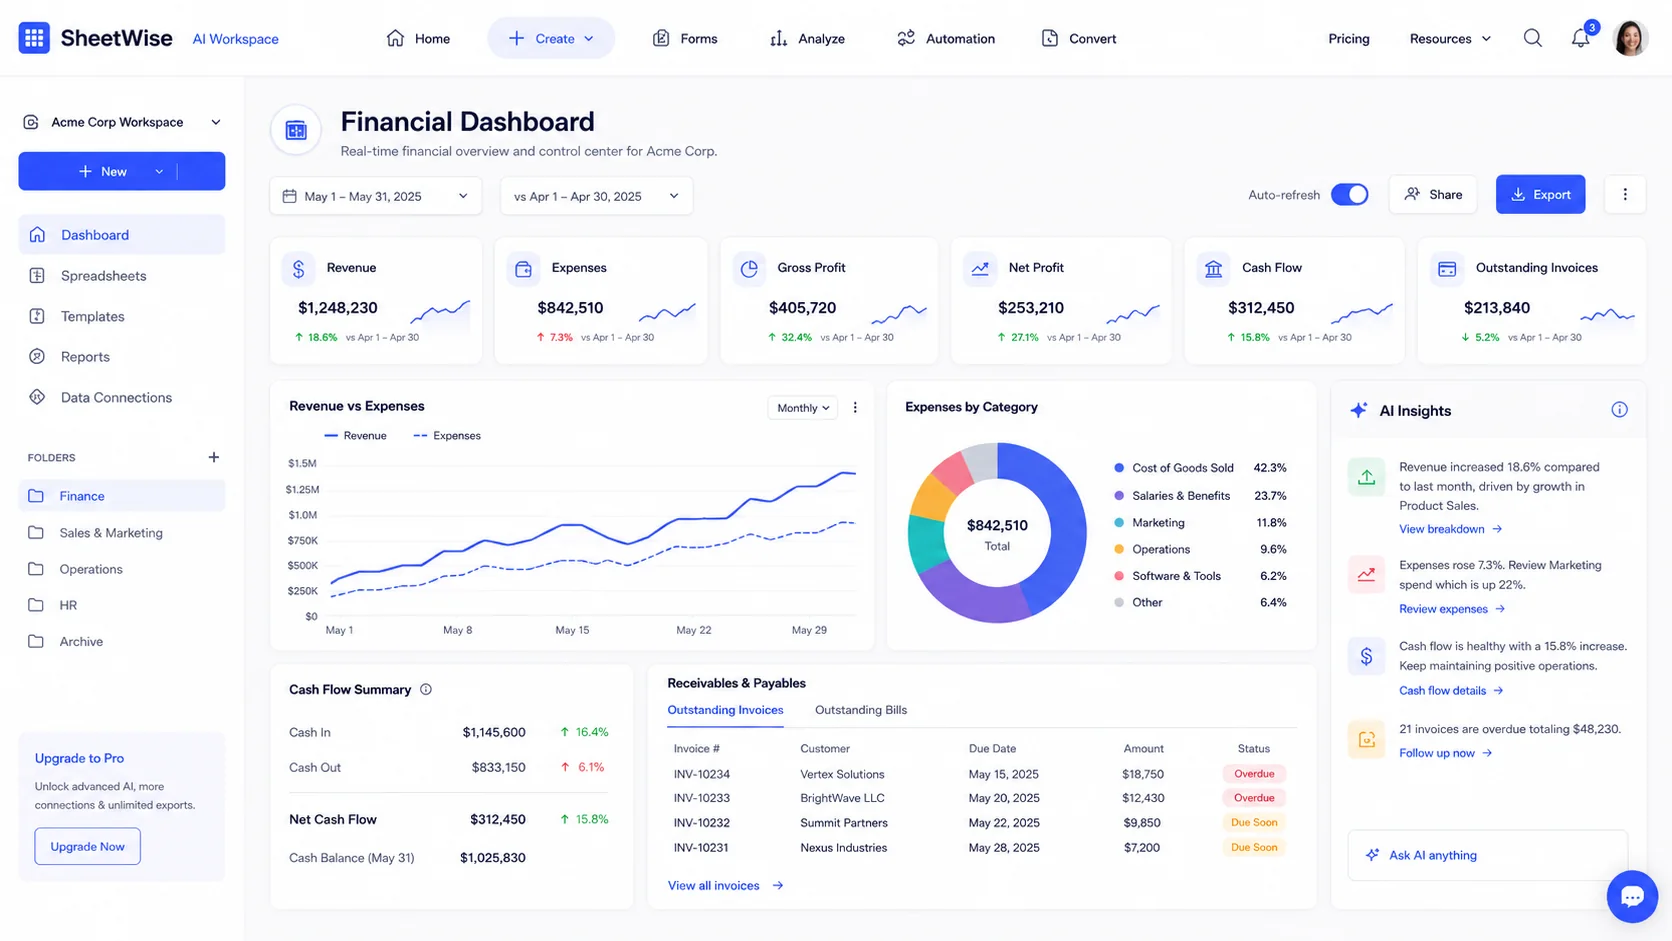Go to Home in top navigation
1672x941 pixels.
coord(418,38)
